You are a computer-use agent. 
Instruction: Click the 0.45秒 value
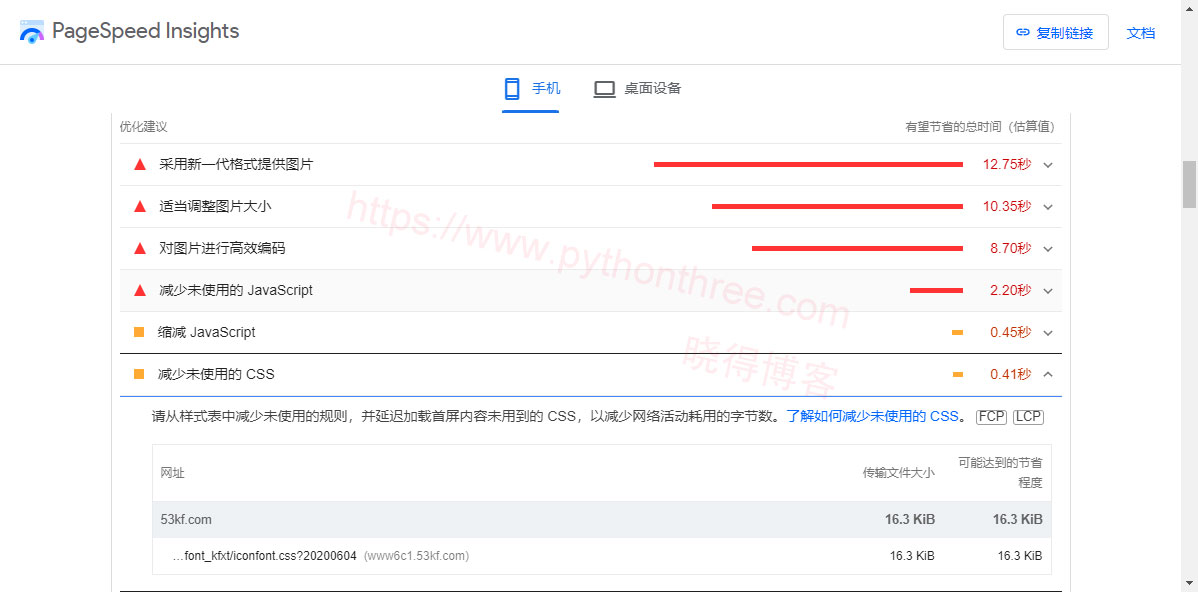[x=1011, y=332]
